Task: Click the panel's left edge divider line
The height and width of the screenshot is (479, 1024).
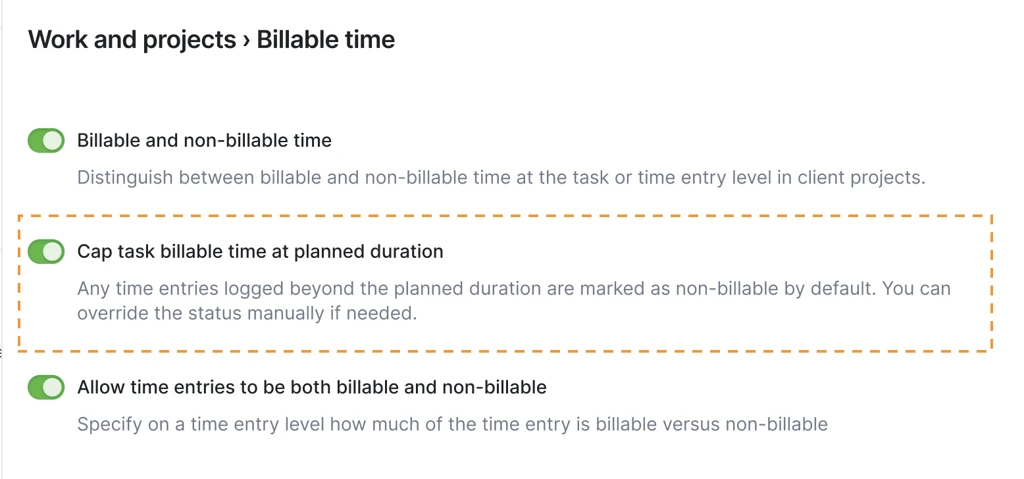Action: (2, 240)
